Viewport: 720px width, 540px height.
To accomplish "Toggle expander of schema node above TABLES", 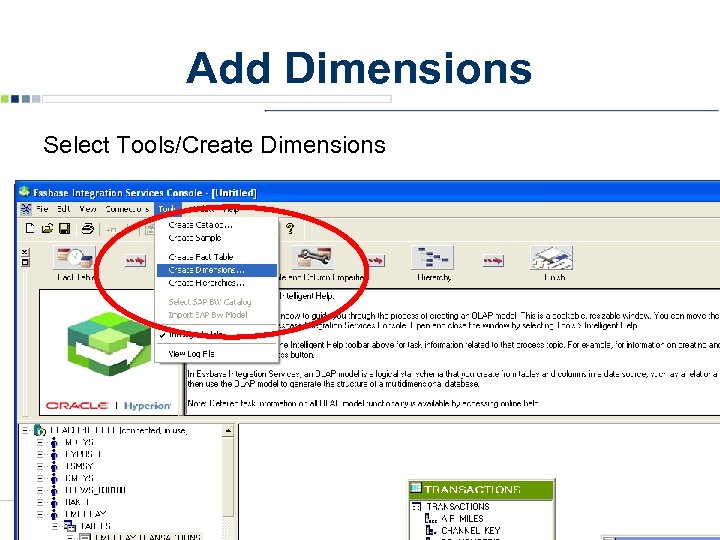I will tap(40, 514).
